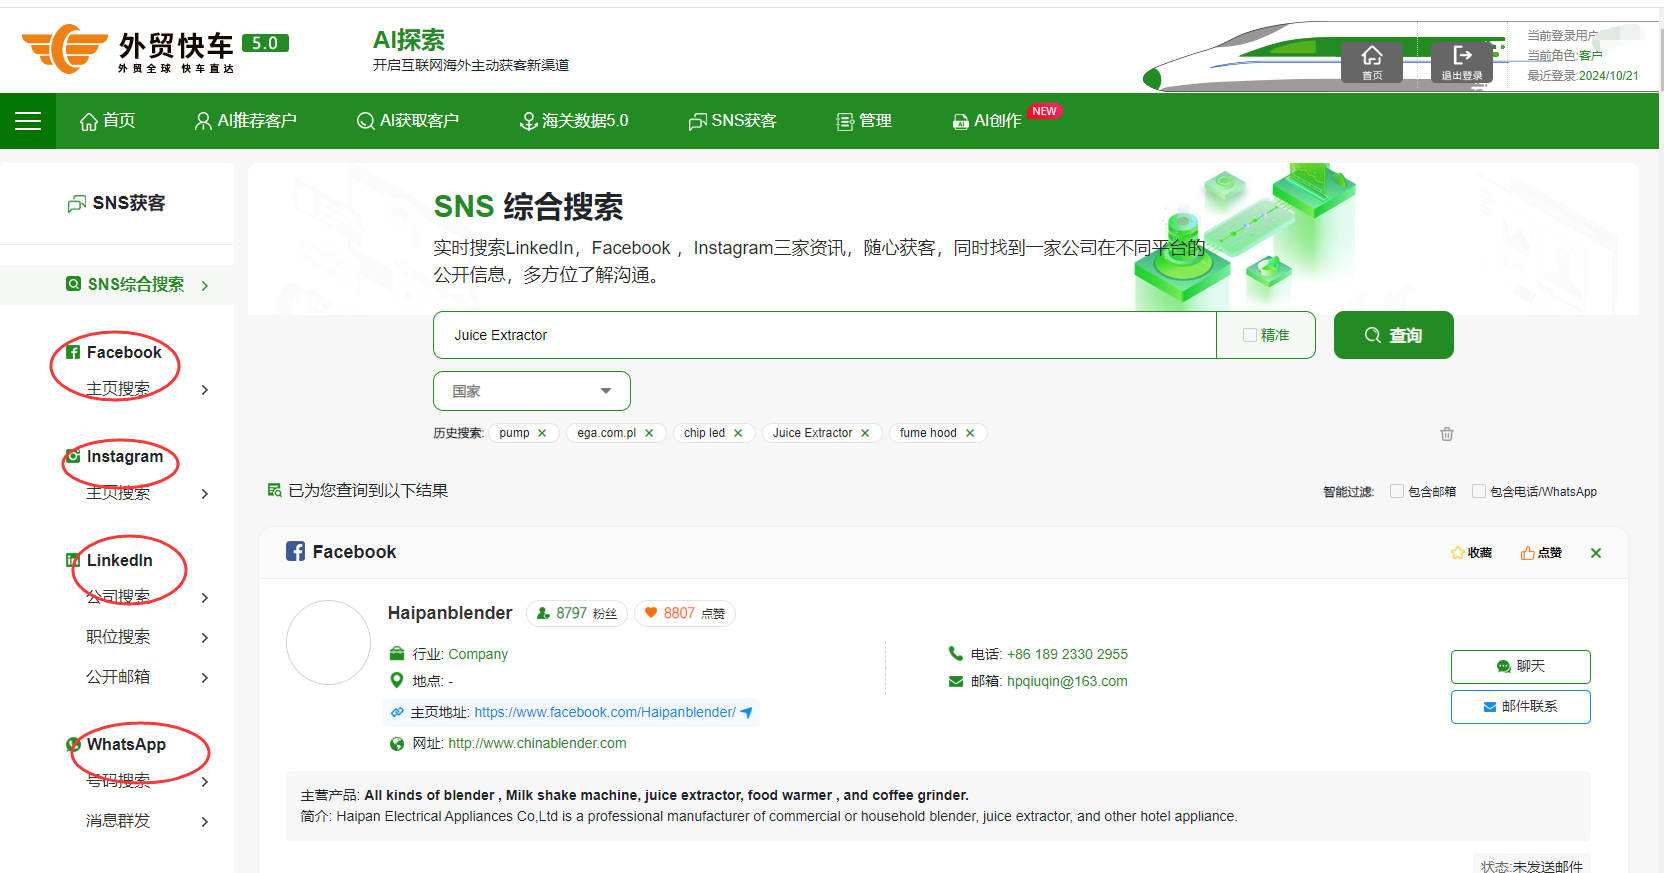This screenshot has width=1664, height=873.
Task: Click the 聊天 chat button
Action: (1520, 667)
